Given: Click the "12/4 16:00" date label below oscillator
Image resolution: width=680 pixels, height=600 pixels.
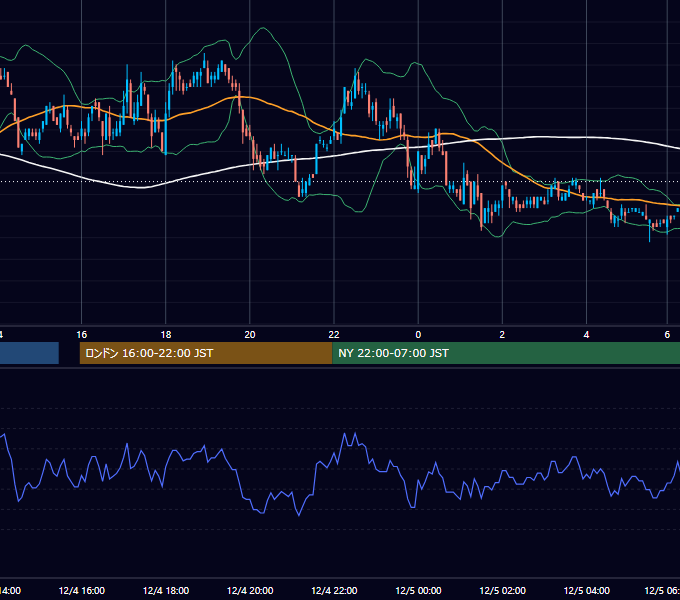Looking at the screenshot, I should pos(82,590).
